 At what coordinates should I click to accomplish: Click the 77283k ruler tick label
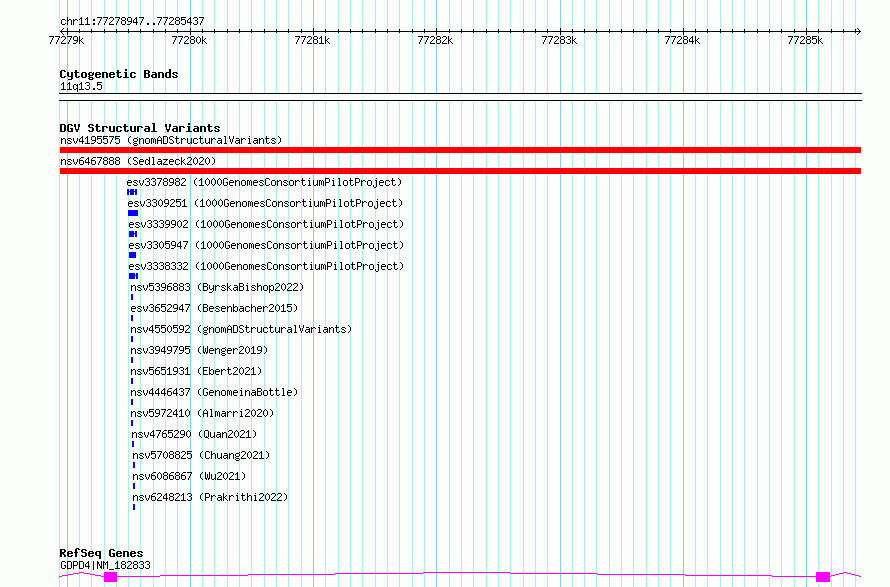[559, 40]
